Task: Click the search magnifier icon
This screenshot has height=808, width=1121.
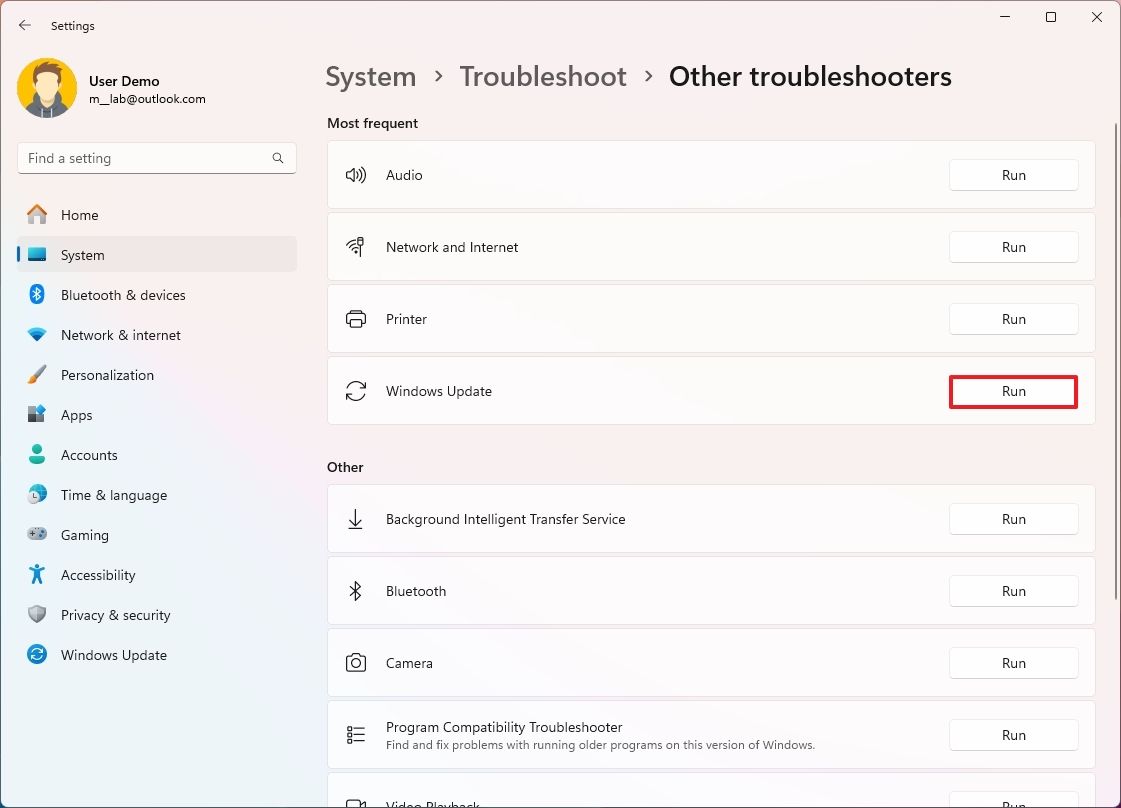Action: tap(278, 158)
